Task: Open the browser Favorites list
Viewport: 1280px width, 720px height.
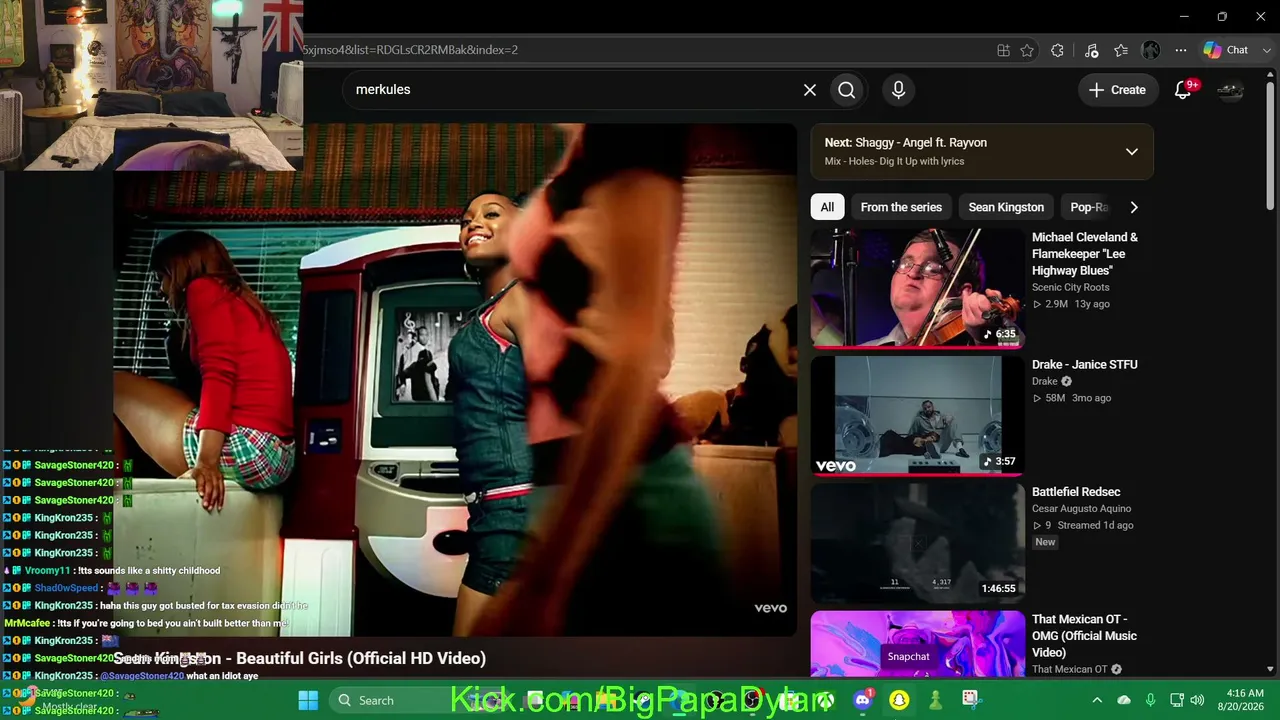Action: (x=1121, y=50)
